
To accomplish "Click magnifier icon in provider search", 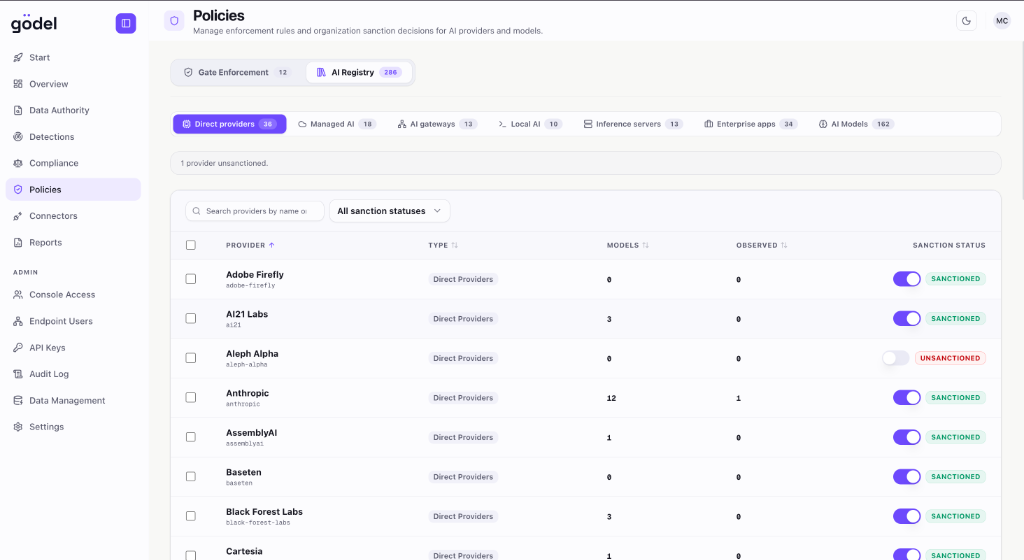I will 197,211.
